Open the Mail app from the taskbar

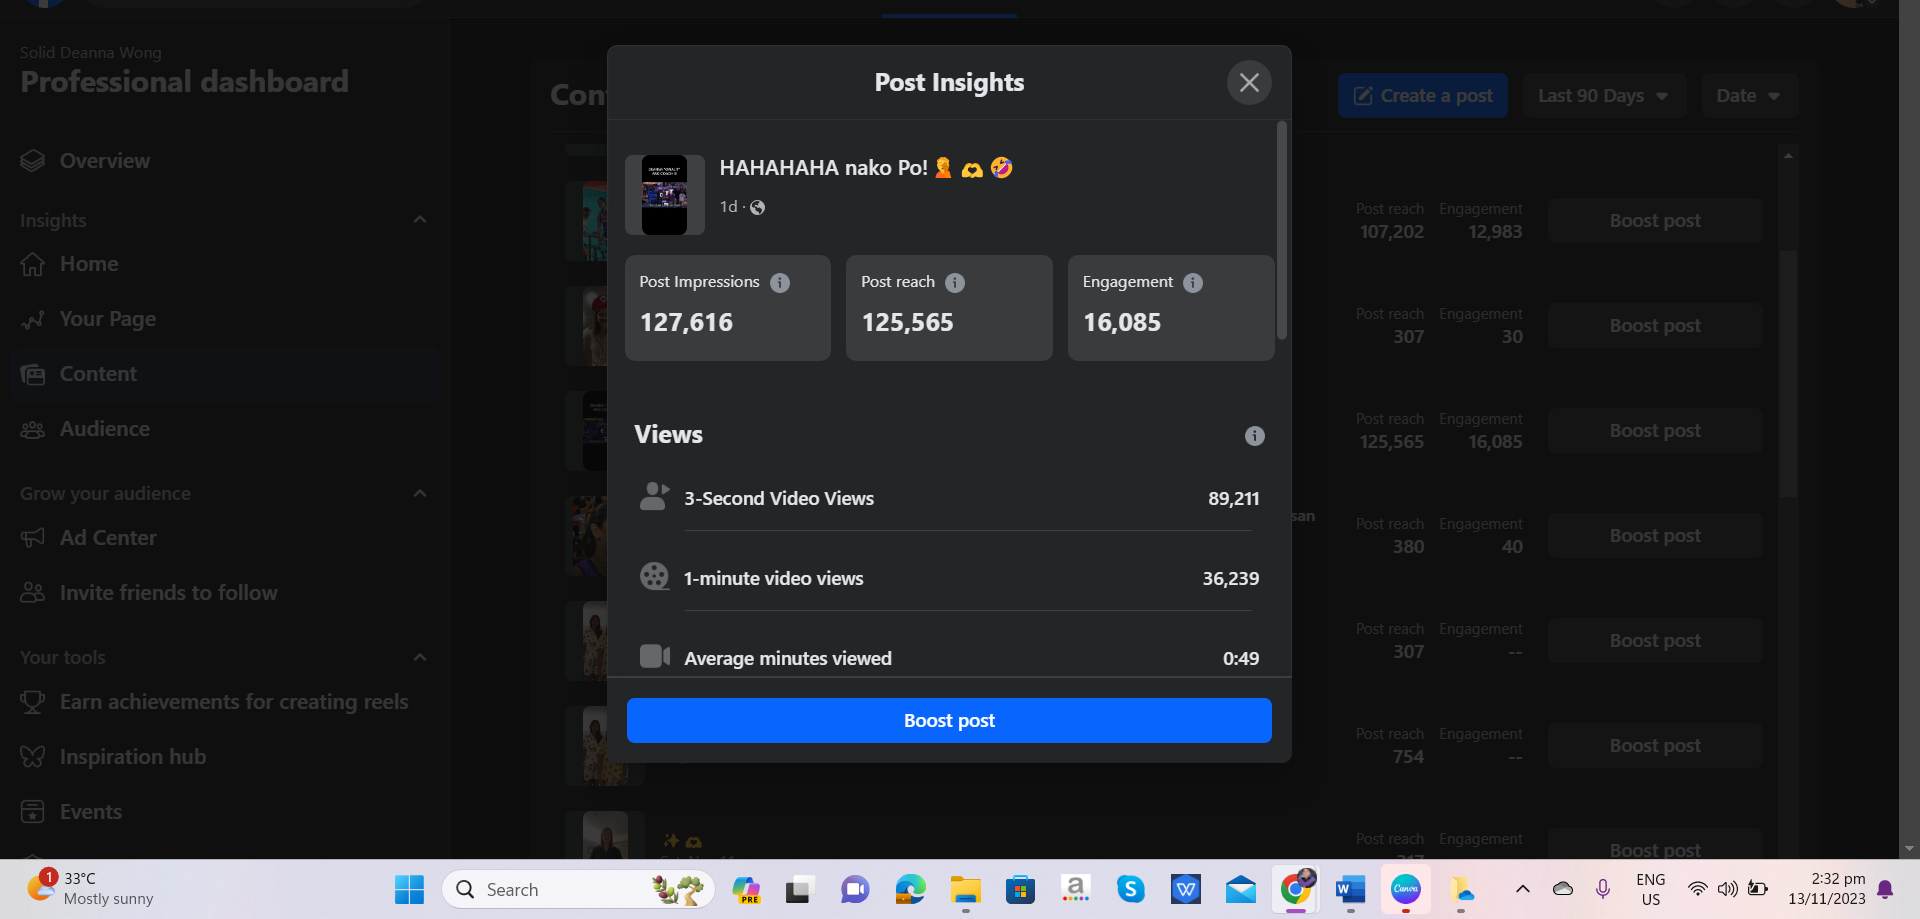pos(1241,889)
